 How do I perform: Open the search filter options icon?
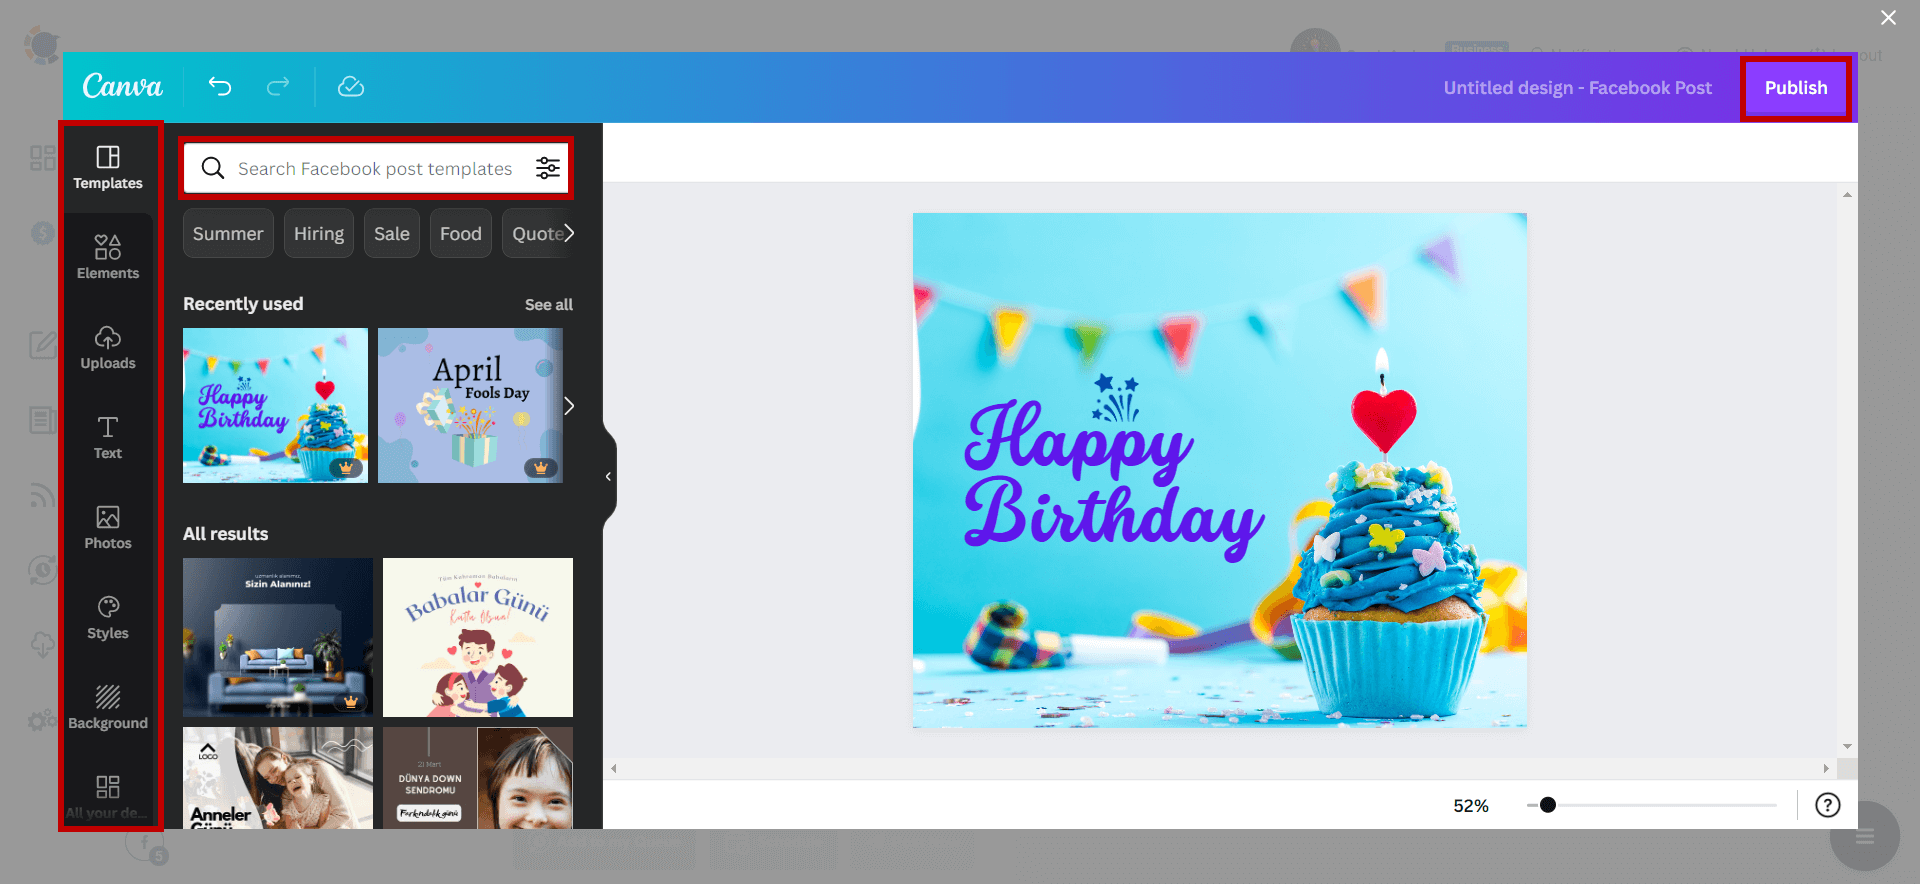click(x=548, y=168)
